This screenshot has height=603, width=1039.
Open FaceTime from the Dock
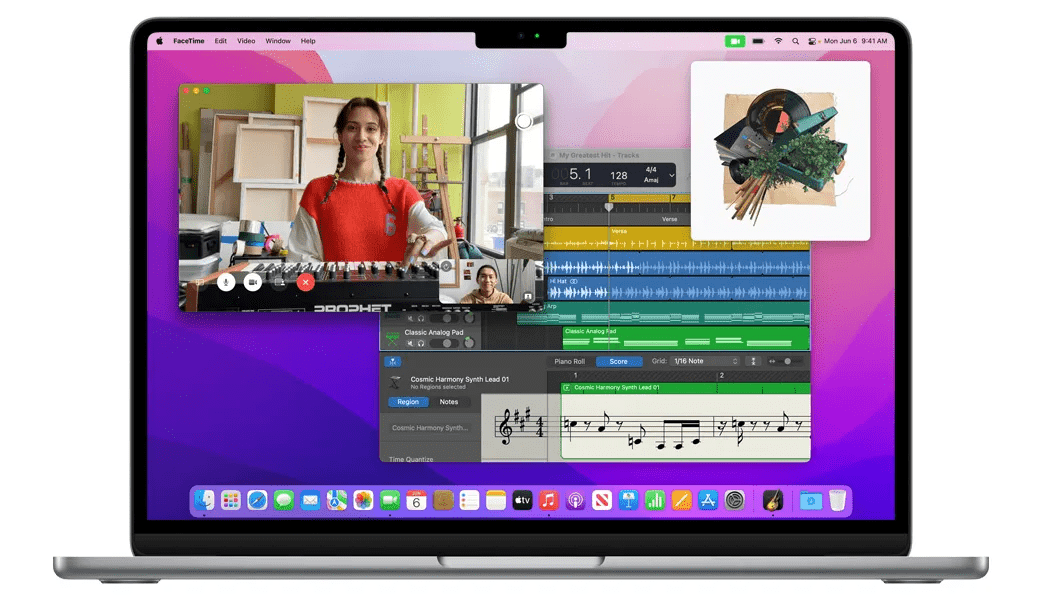(390, 500)
